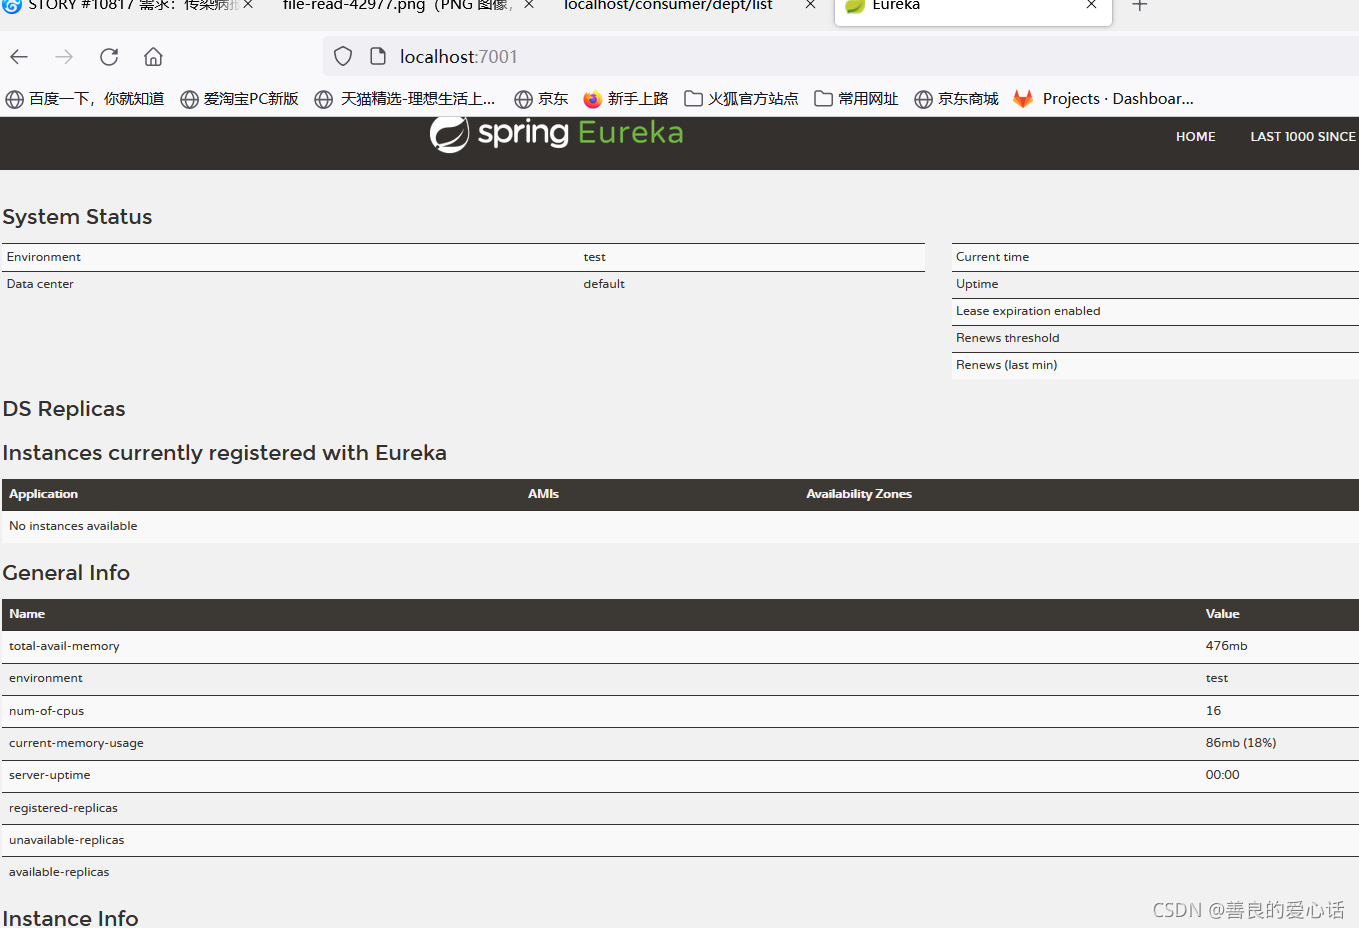Open the 百度一下，你就知道 bookmark
The image size is (1359, 928).
[85, 99]
